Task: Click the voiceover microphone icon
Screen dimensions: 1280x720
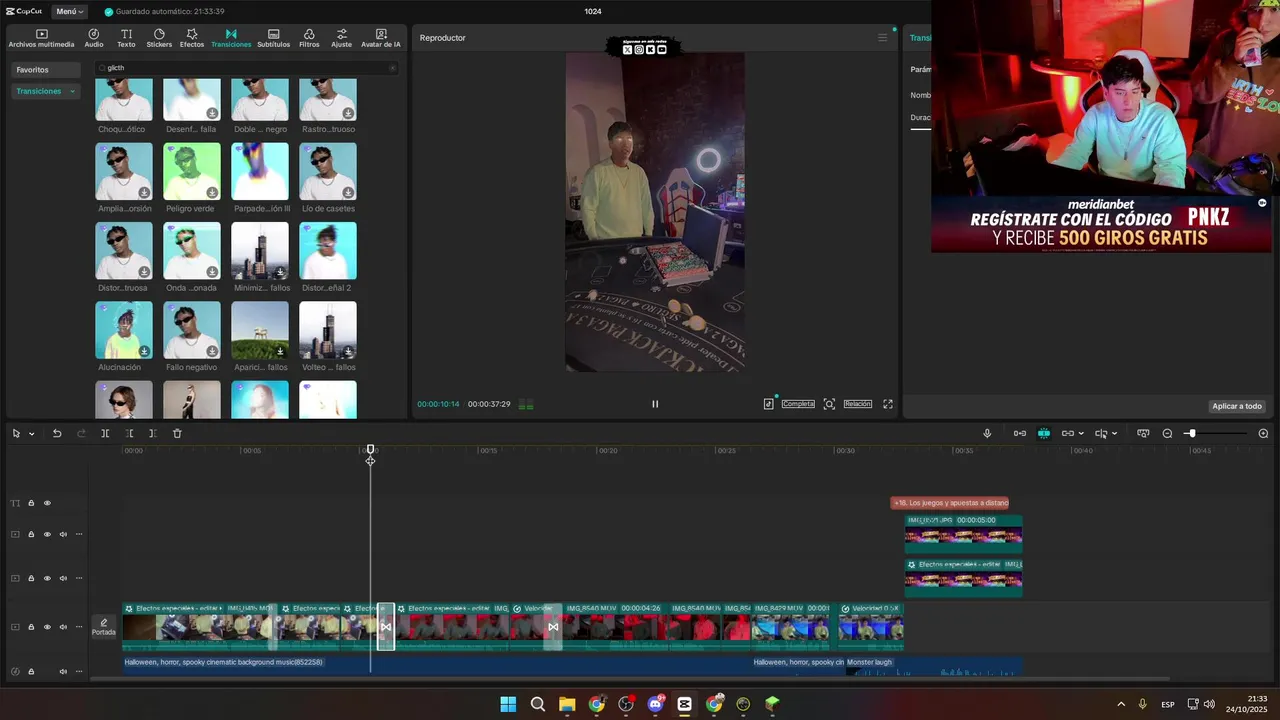Action: click(x=987, y=433)
